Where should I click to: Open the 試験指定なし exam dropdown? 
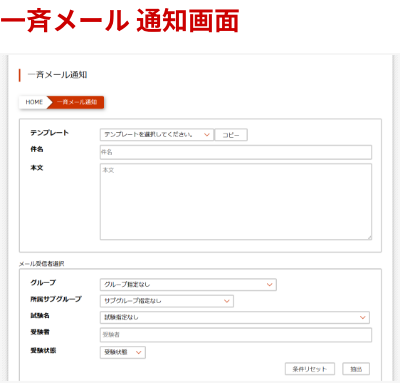click(x=235, y=317)
